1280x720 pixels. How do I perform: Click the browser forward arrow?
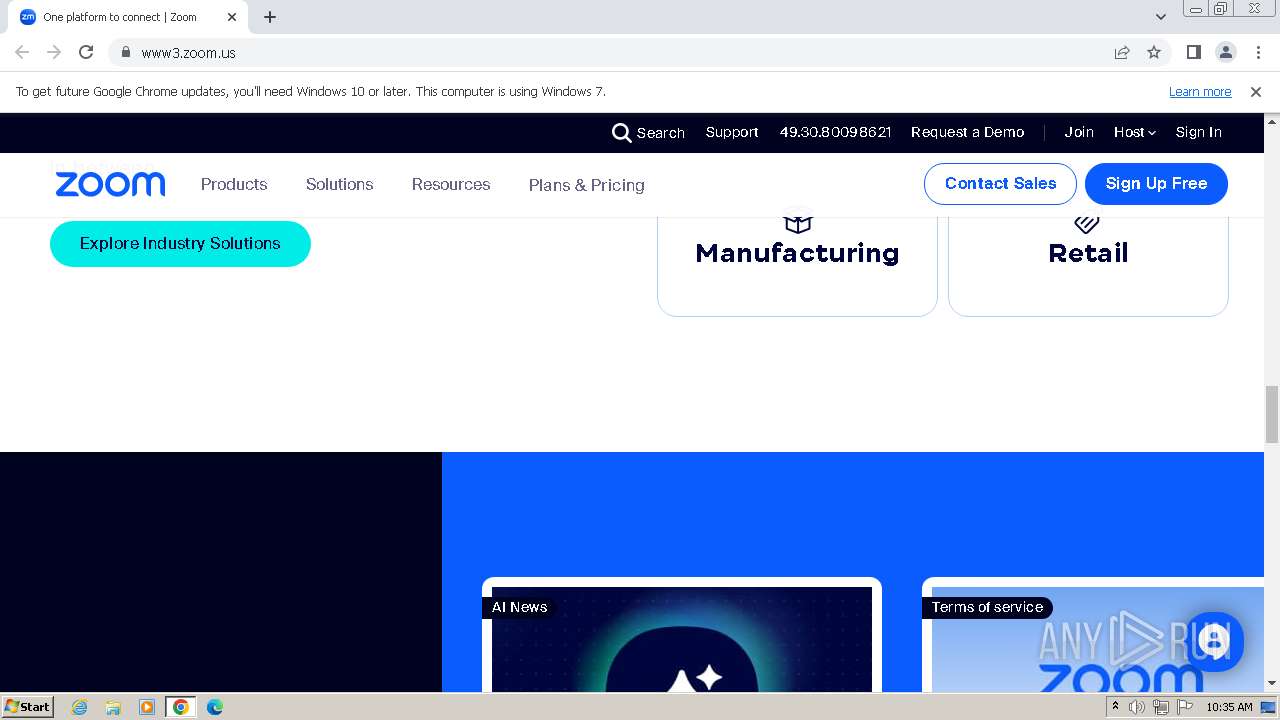[x=54, y=52]
